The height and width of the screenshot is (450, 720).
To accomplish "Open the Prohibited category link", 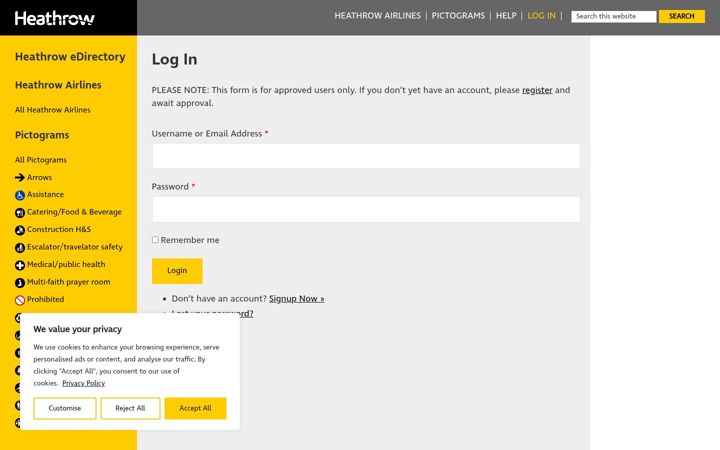I will tap(45, 299).
